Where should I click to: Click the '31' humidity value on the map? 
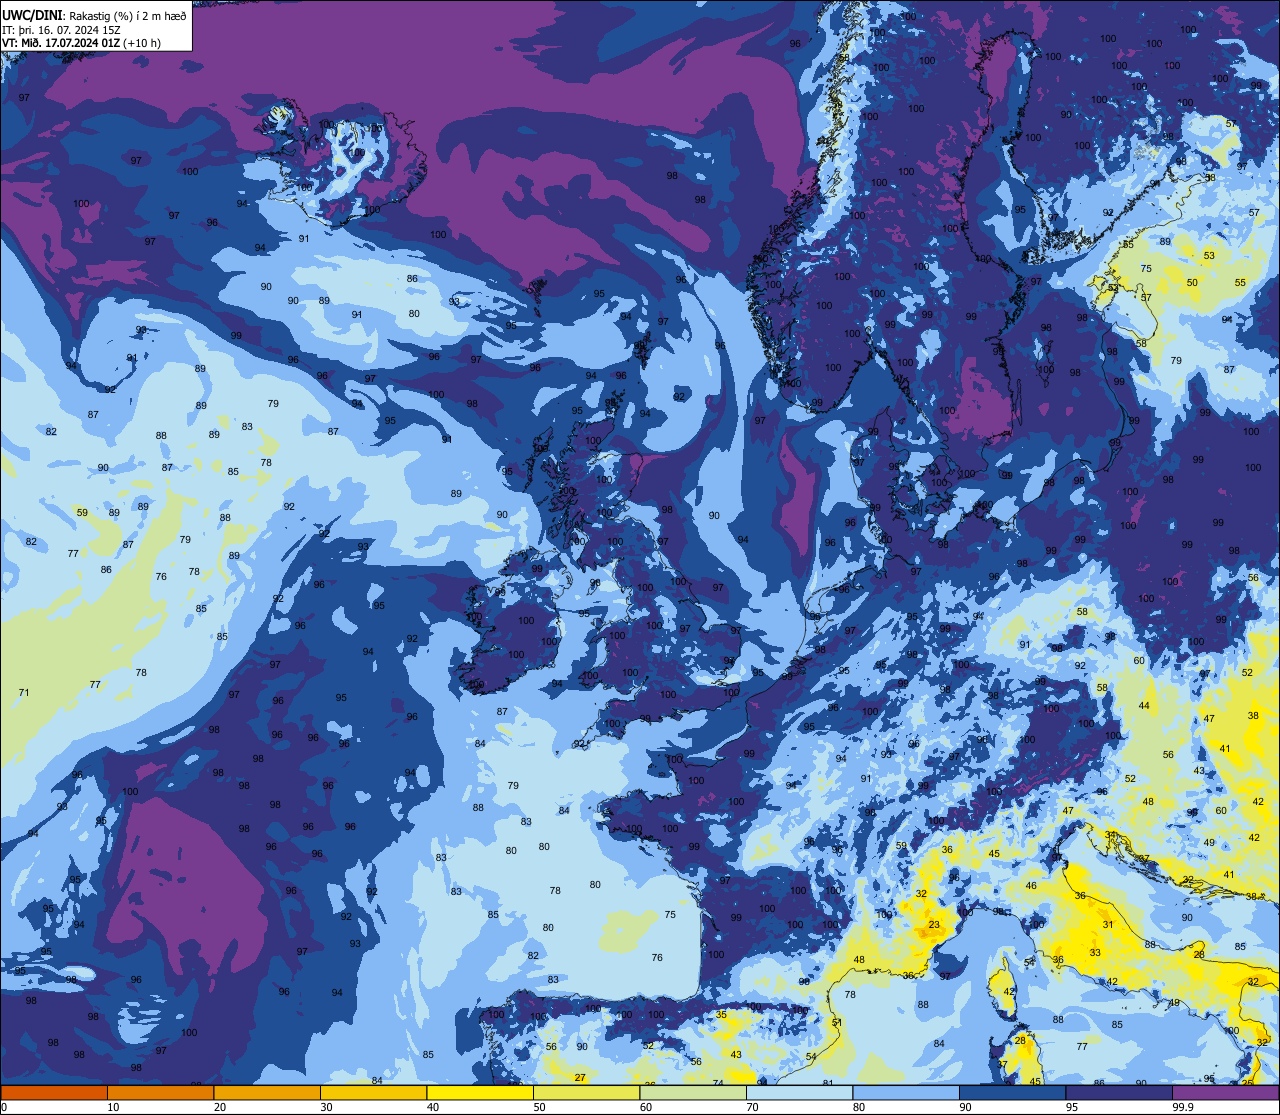(1108, 925)
